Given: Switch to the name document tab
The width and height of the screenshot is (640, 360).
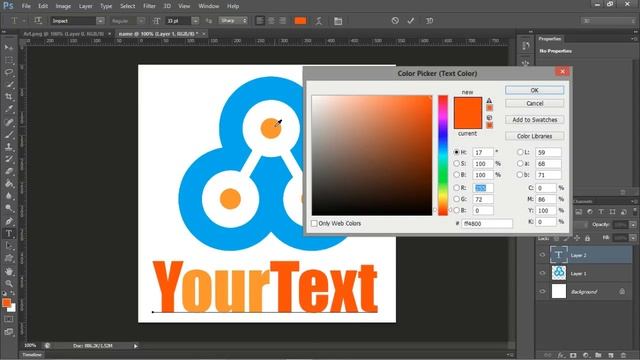Looking at the screenshot, I should [x=158, y=34].
